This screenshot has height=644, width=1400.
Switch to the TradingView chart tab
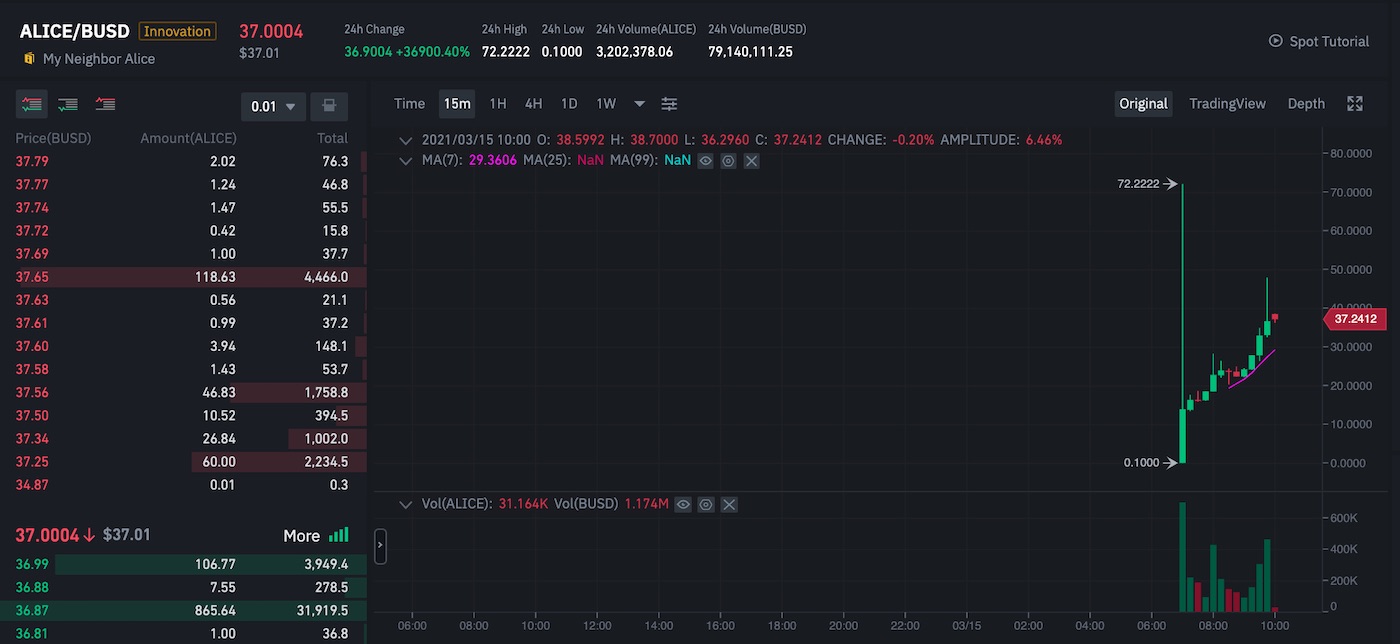(1227, 104)
